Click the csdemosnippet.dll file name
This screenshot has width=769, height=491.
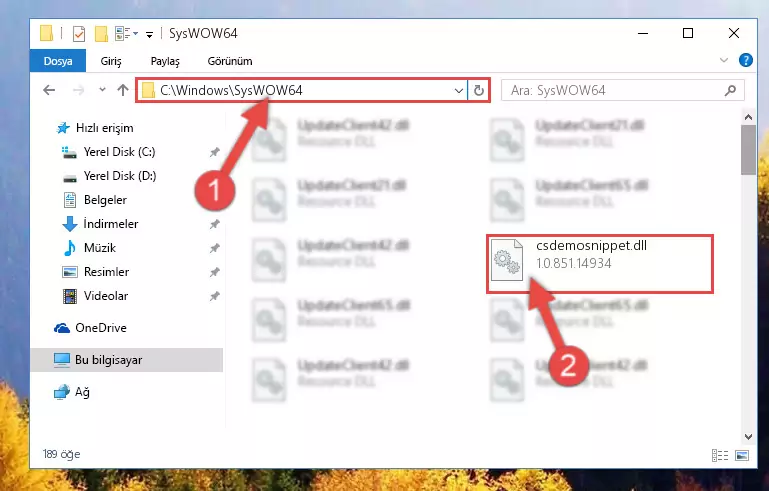tap(591, 246)
